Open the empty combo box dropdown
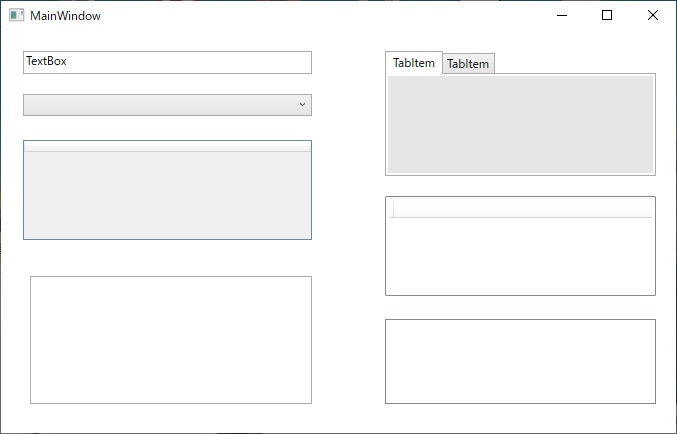Image resolution: width=677 pixels, height=434 pixels. [x=167, y=105]
